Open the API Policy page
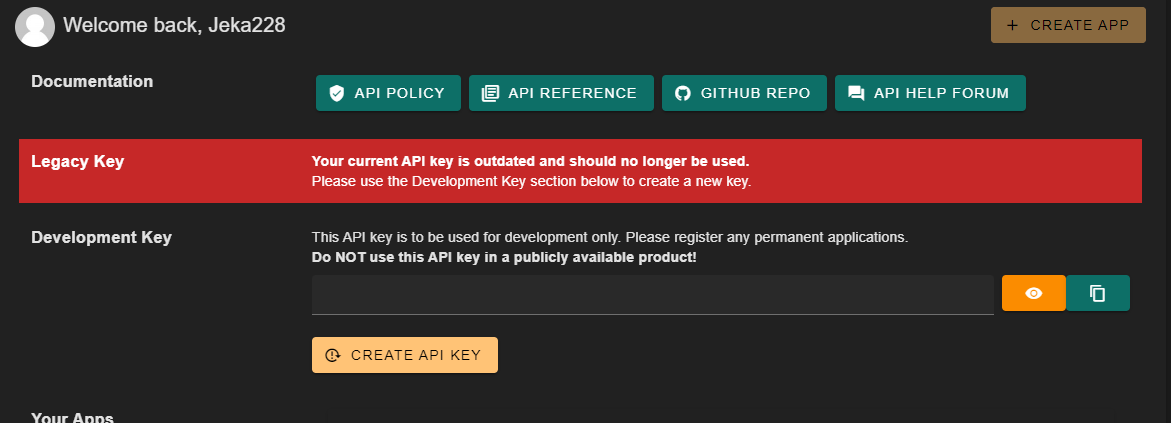This screenshot has height=423, width=1171. tap(388, 93)
